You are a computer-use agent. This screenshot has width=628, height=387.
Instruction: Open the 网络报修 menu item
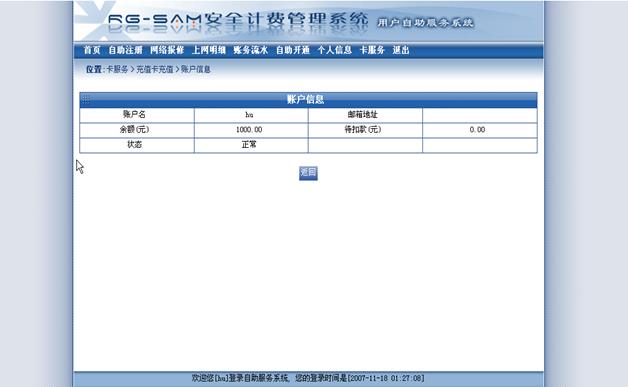coord(167,50)
